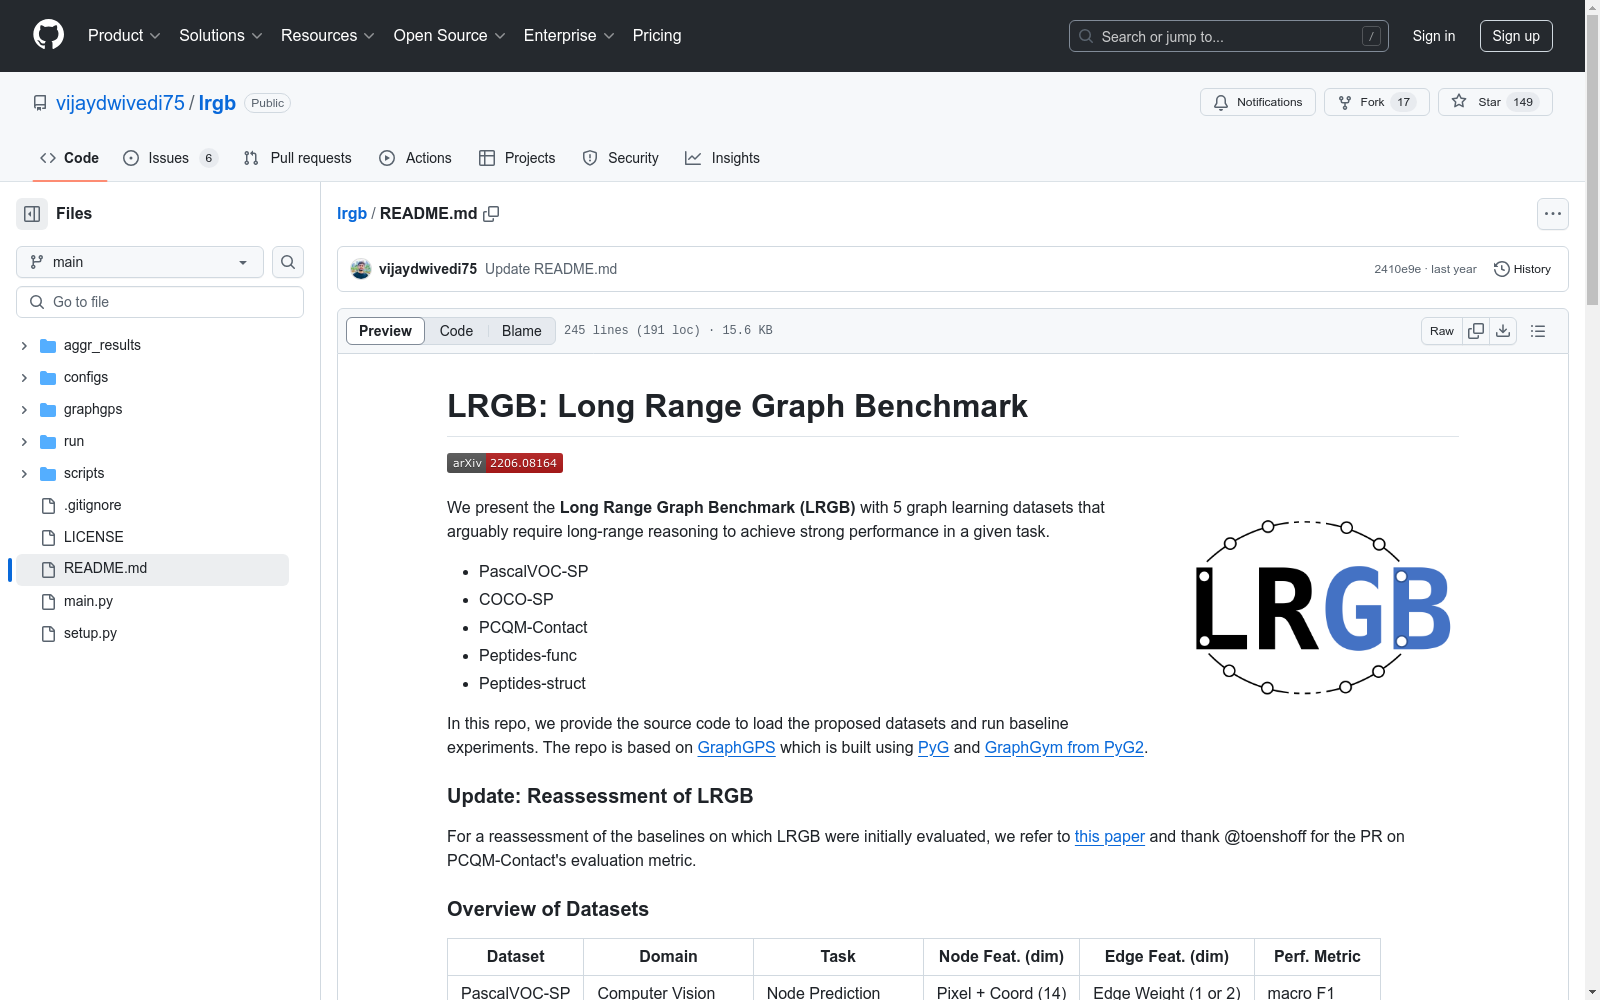Switch to the Blame tab
1600x1000 pixels.
[x=520, y=330]
